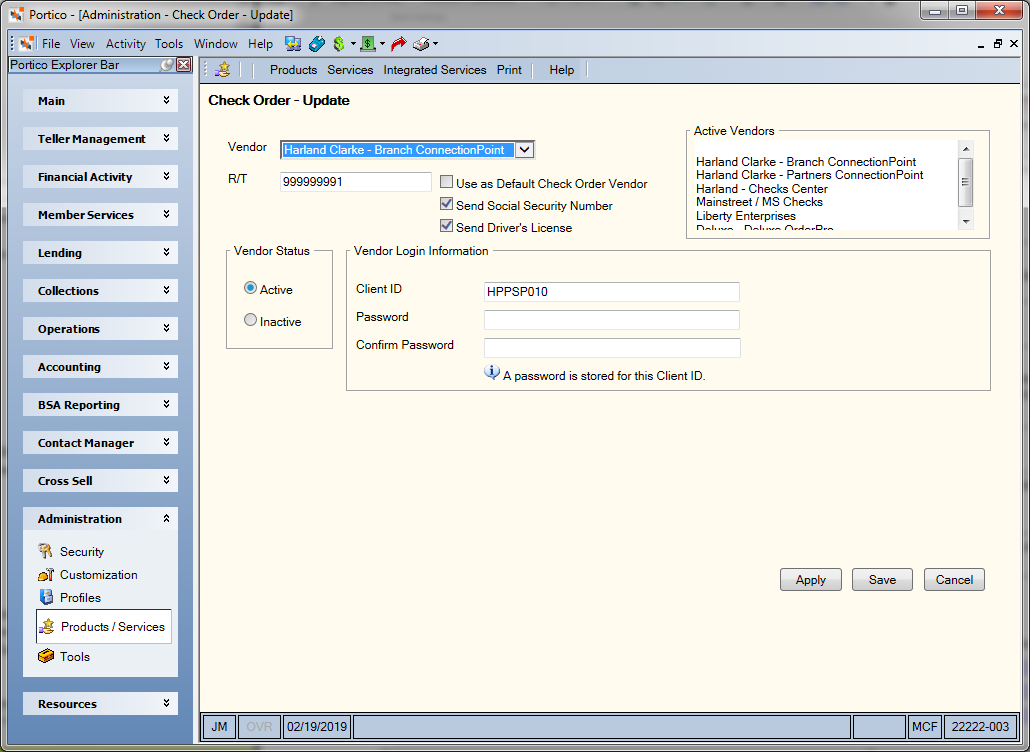
Task: Expand the Accounting section
Action: tap(101, 367)
